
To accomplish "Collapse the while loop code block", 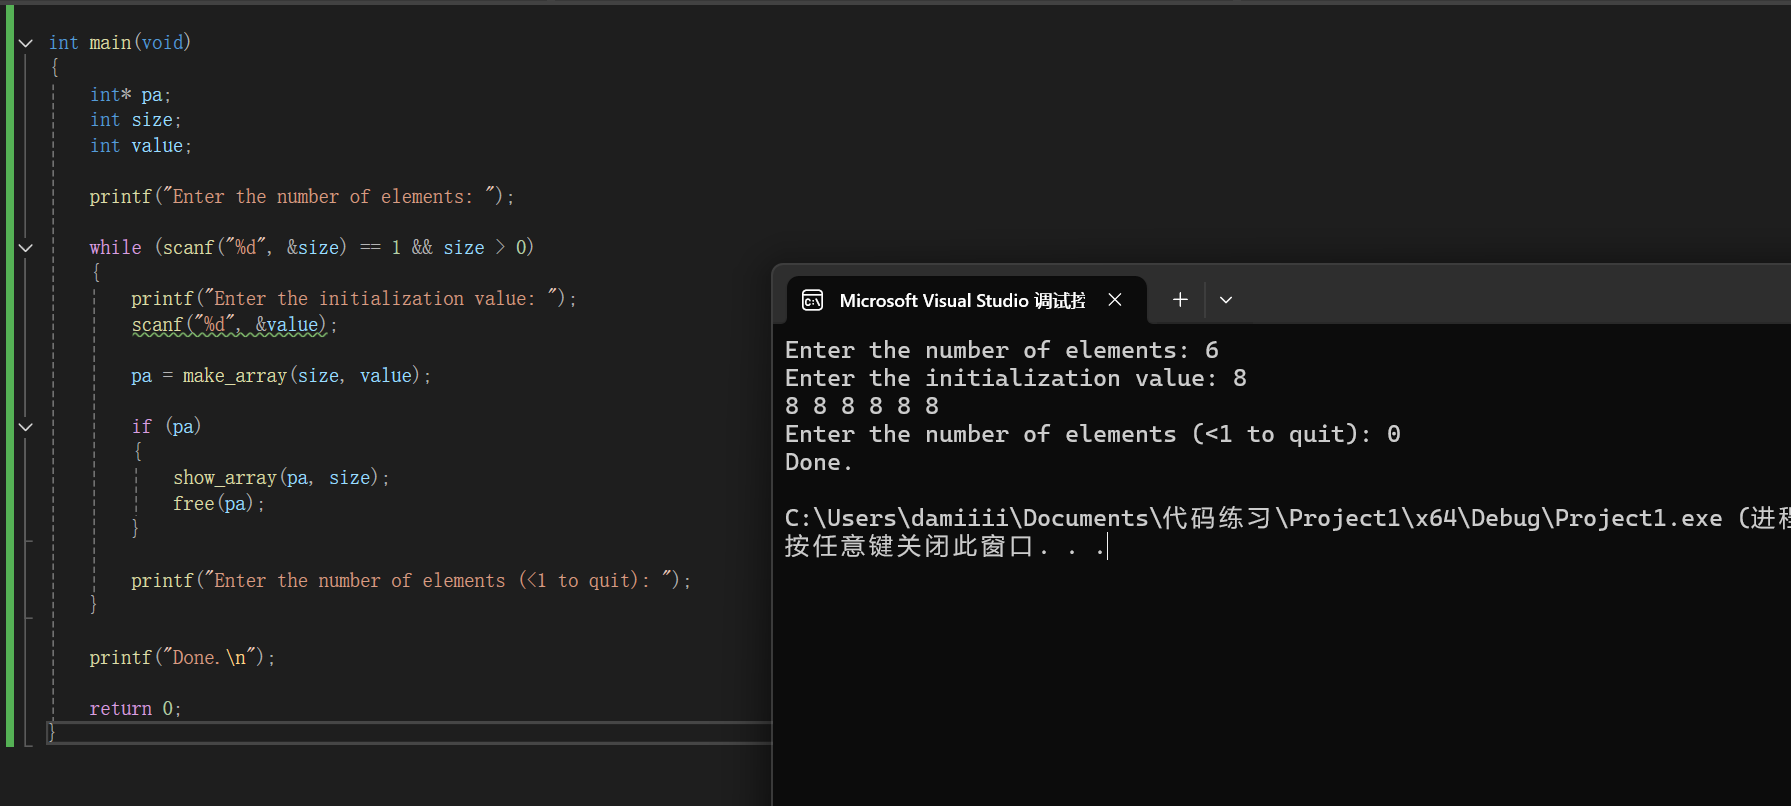I will 26,247.
